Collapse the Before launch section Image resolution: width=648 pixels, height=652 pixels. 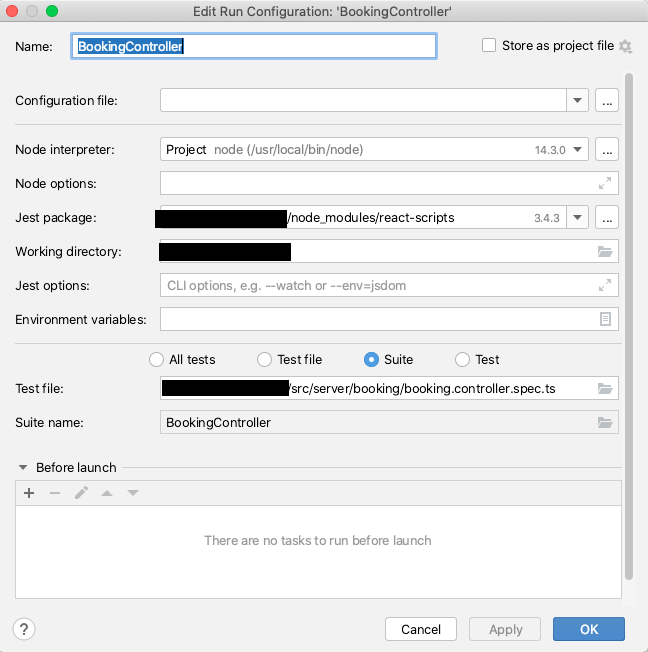23,467
